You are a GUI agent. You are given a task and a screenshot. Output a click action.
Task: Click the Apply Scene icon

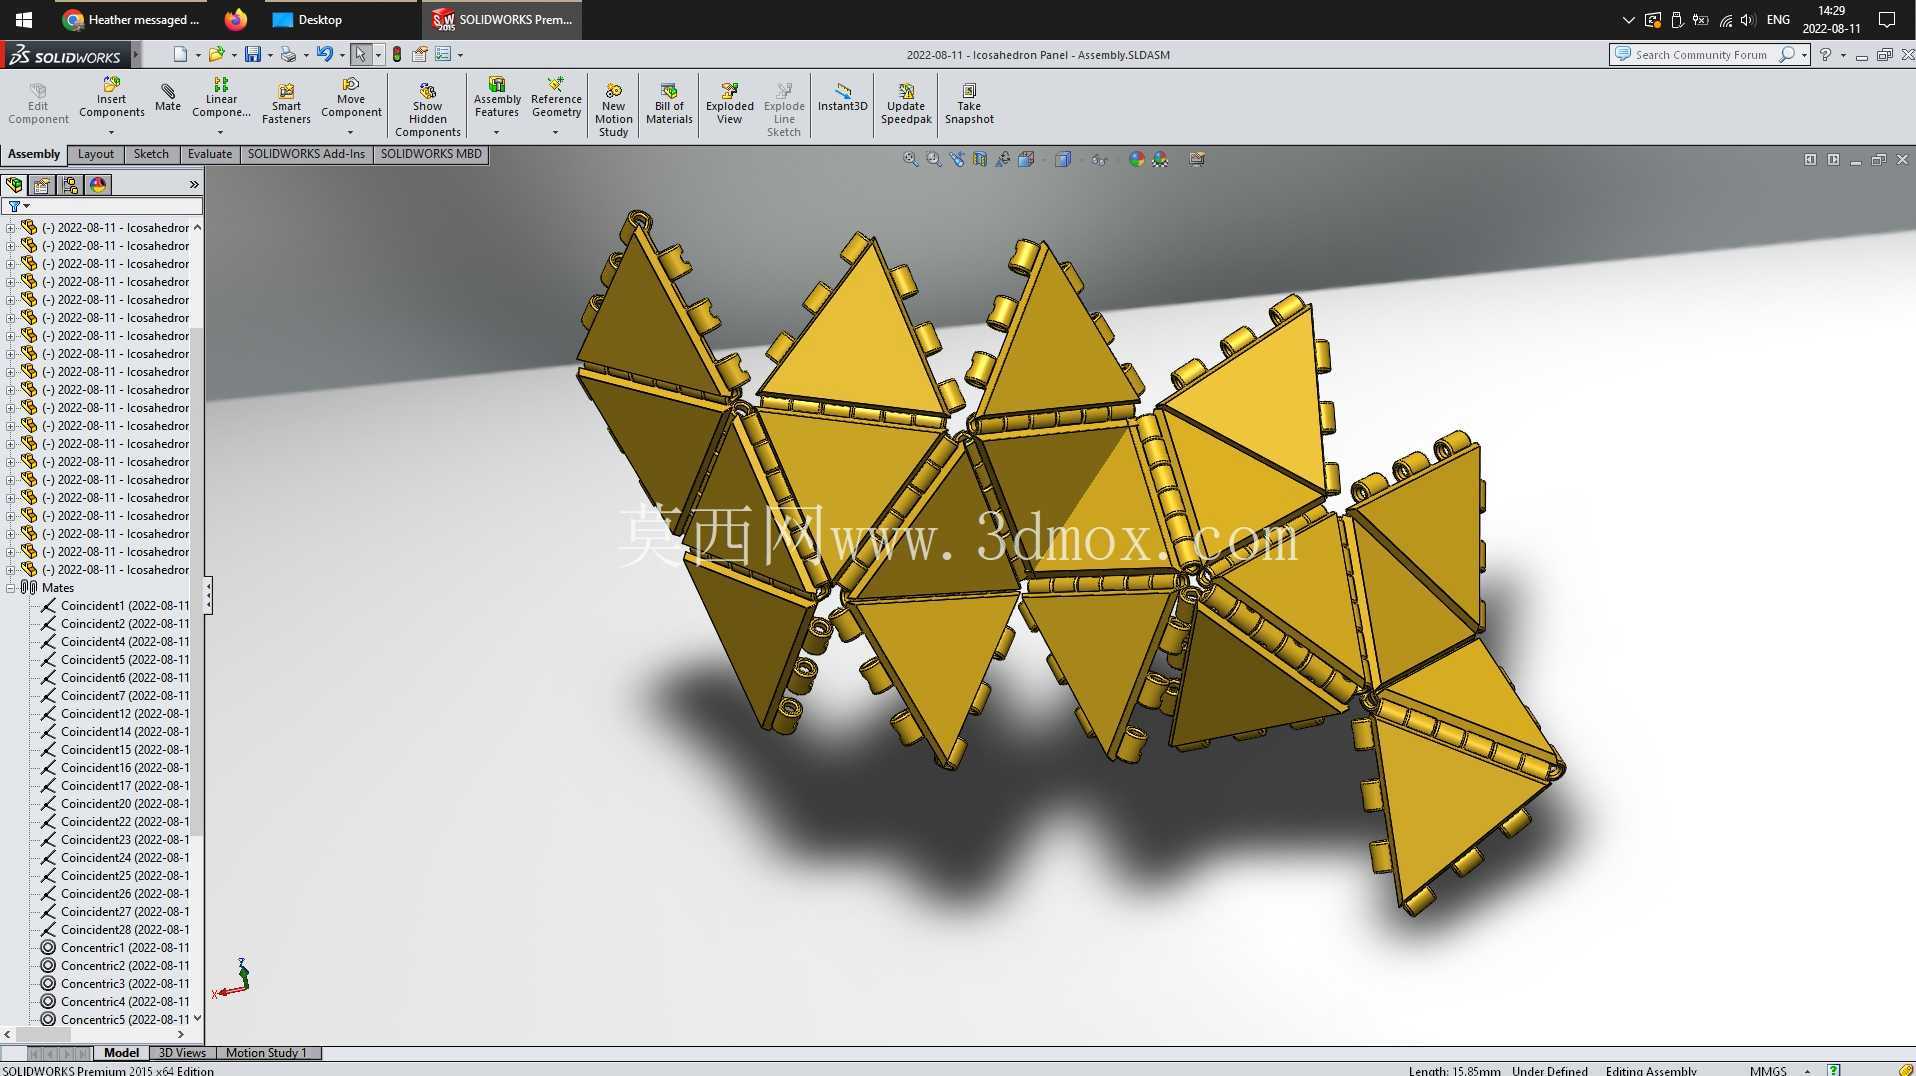[x=1160, y=159]
